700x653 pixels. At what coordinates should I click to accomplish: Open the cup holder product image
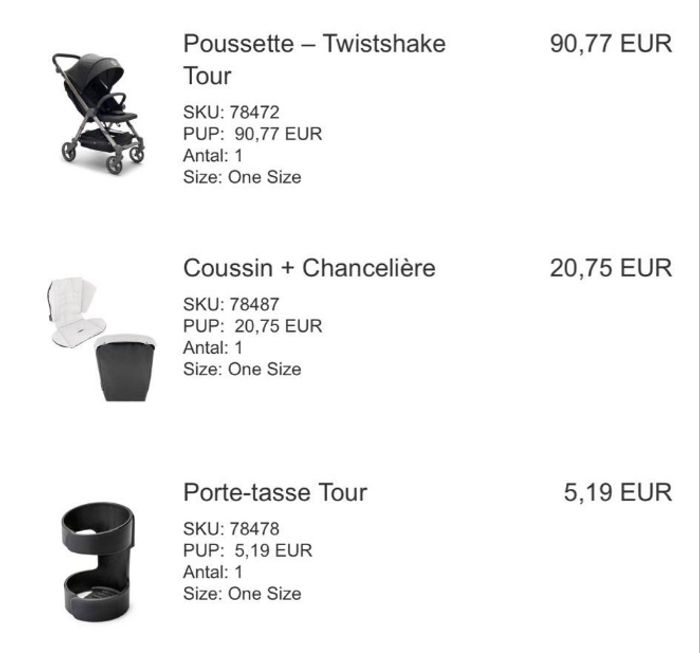point(98,561)
